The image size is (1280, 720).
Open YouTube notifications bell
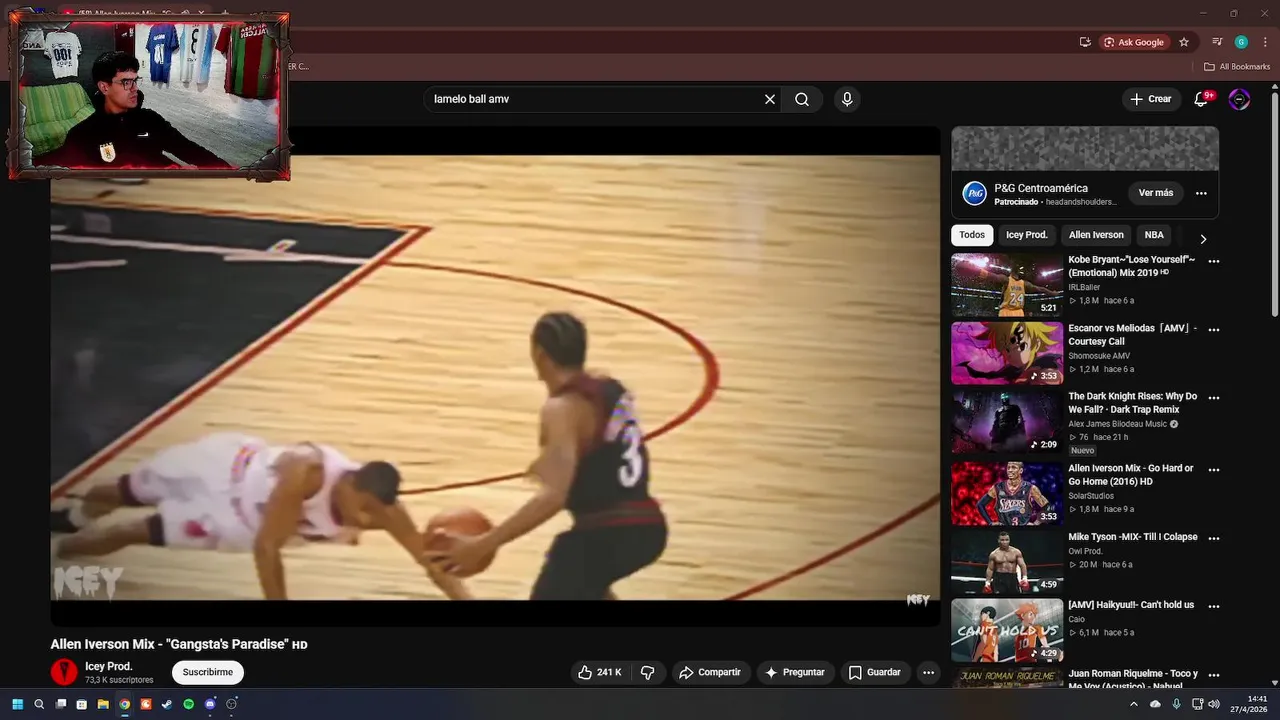pyautogui.click(x=1202, y=99)
